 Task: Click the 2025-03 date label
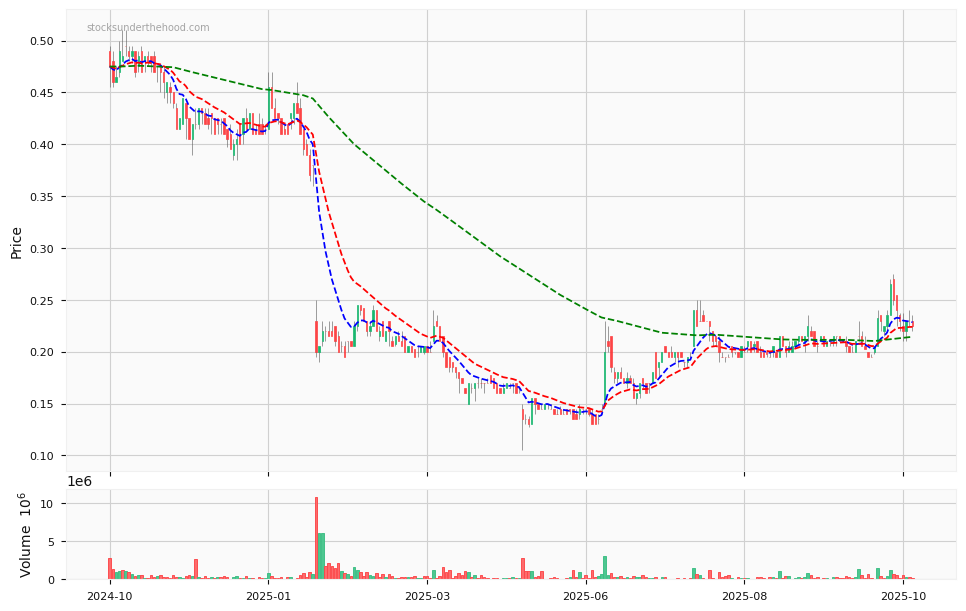(x=427, y=596)
